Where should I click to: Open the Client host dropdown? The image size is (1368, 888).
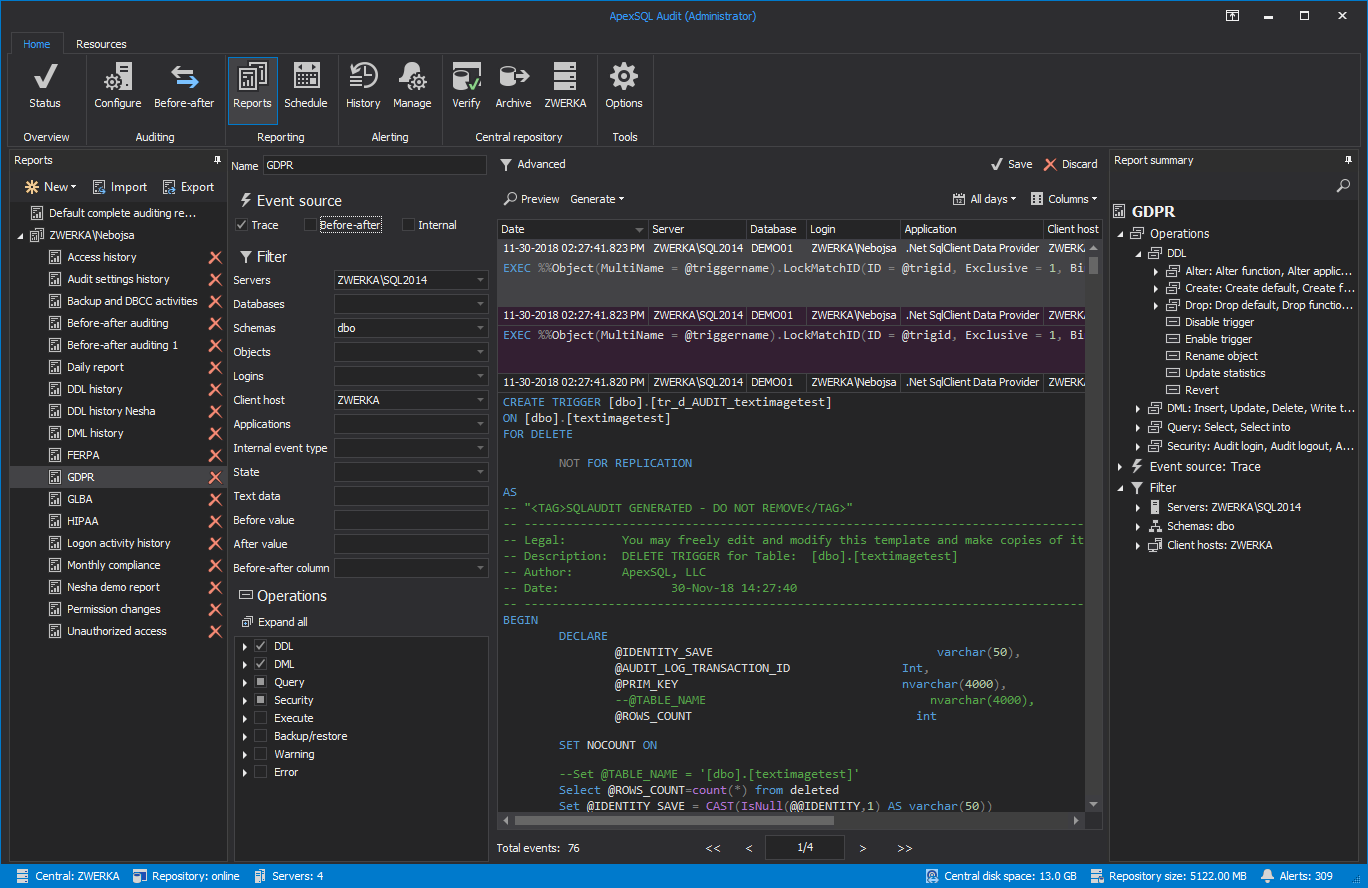coord(480,400)
